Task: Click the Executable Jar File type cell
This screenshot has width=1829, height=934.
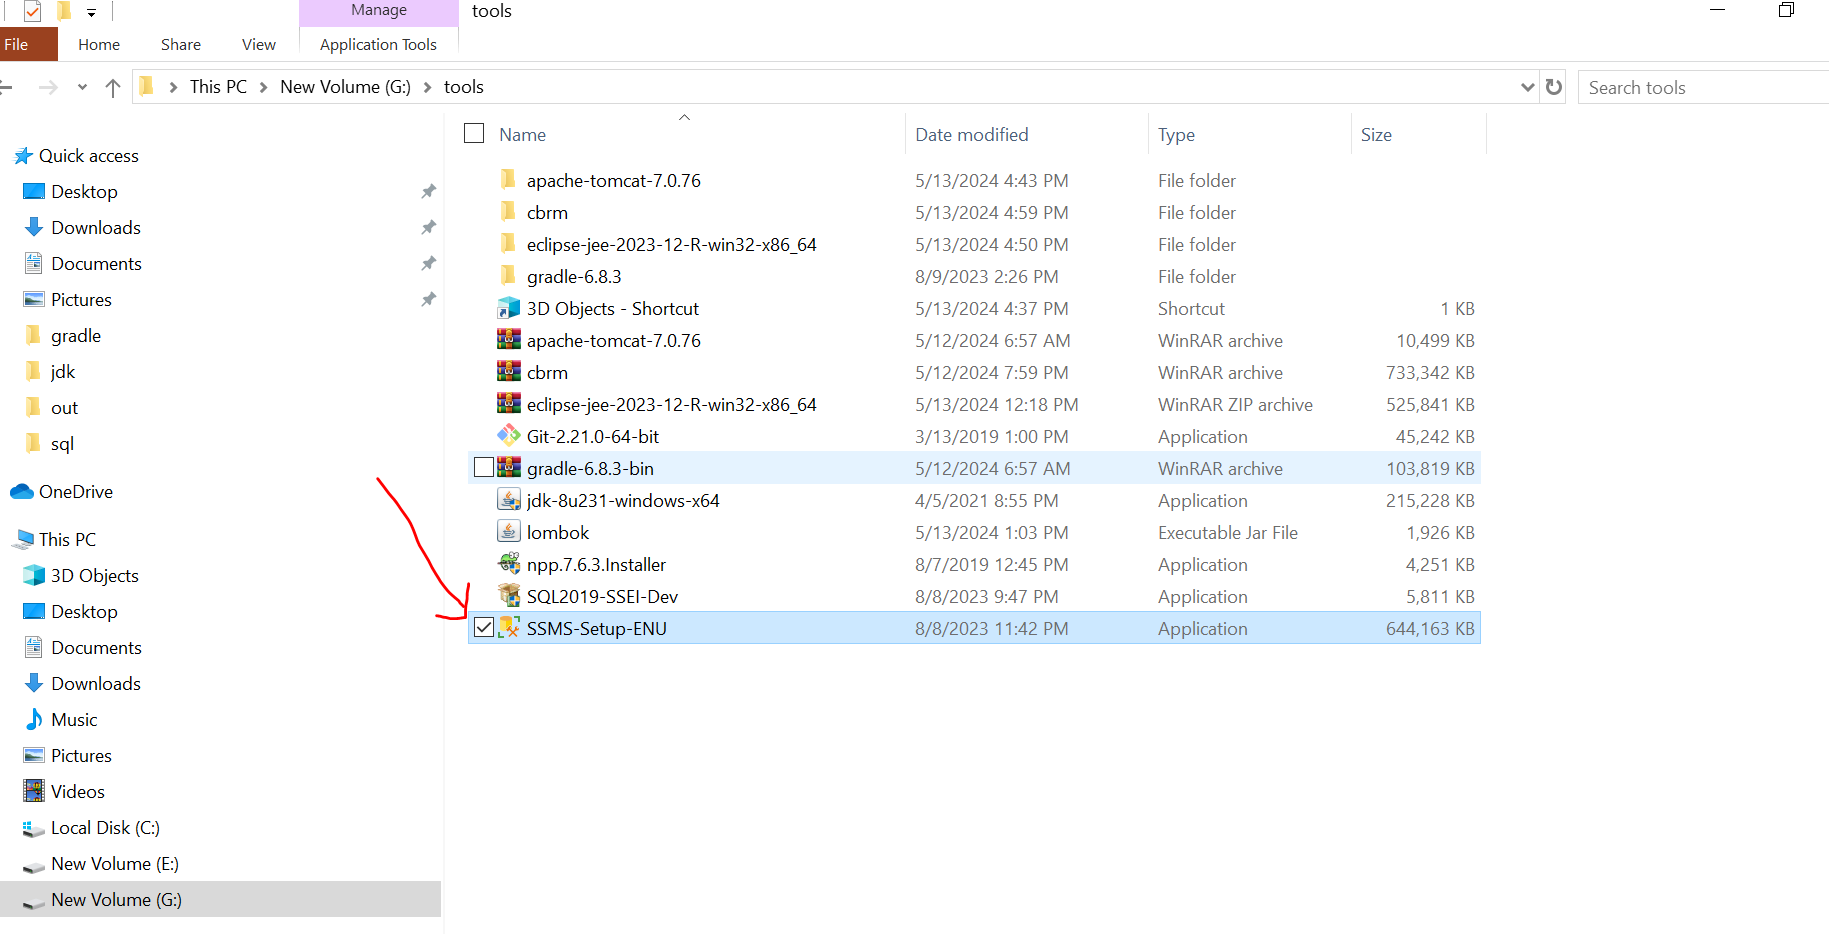Action: [x=1228, y=532]
